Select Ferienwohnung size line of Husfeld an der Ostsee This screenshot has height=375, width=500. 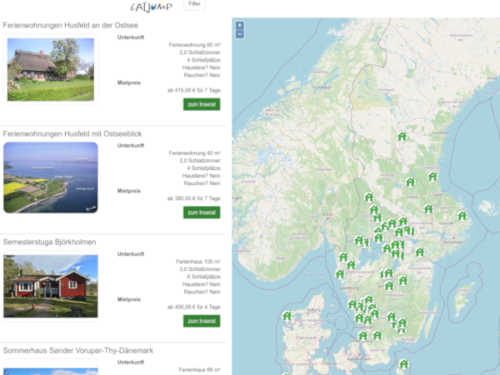[x=195, y=45]
